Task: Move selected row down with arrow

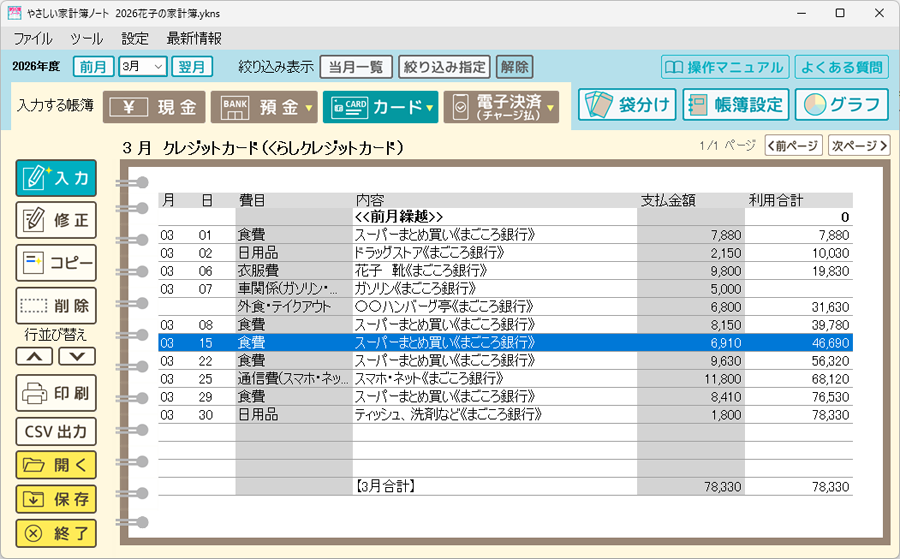Action: tap(77, 356)
